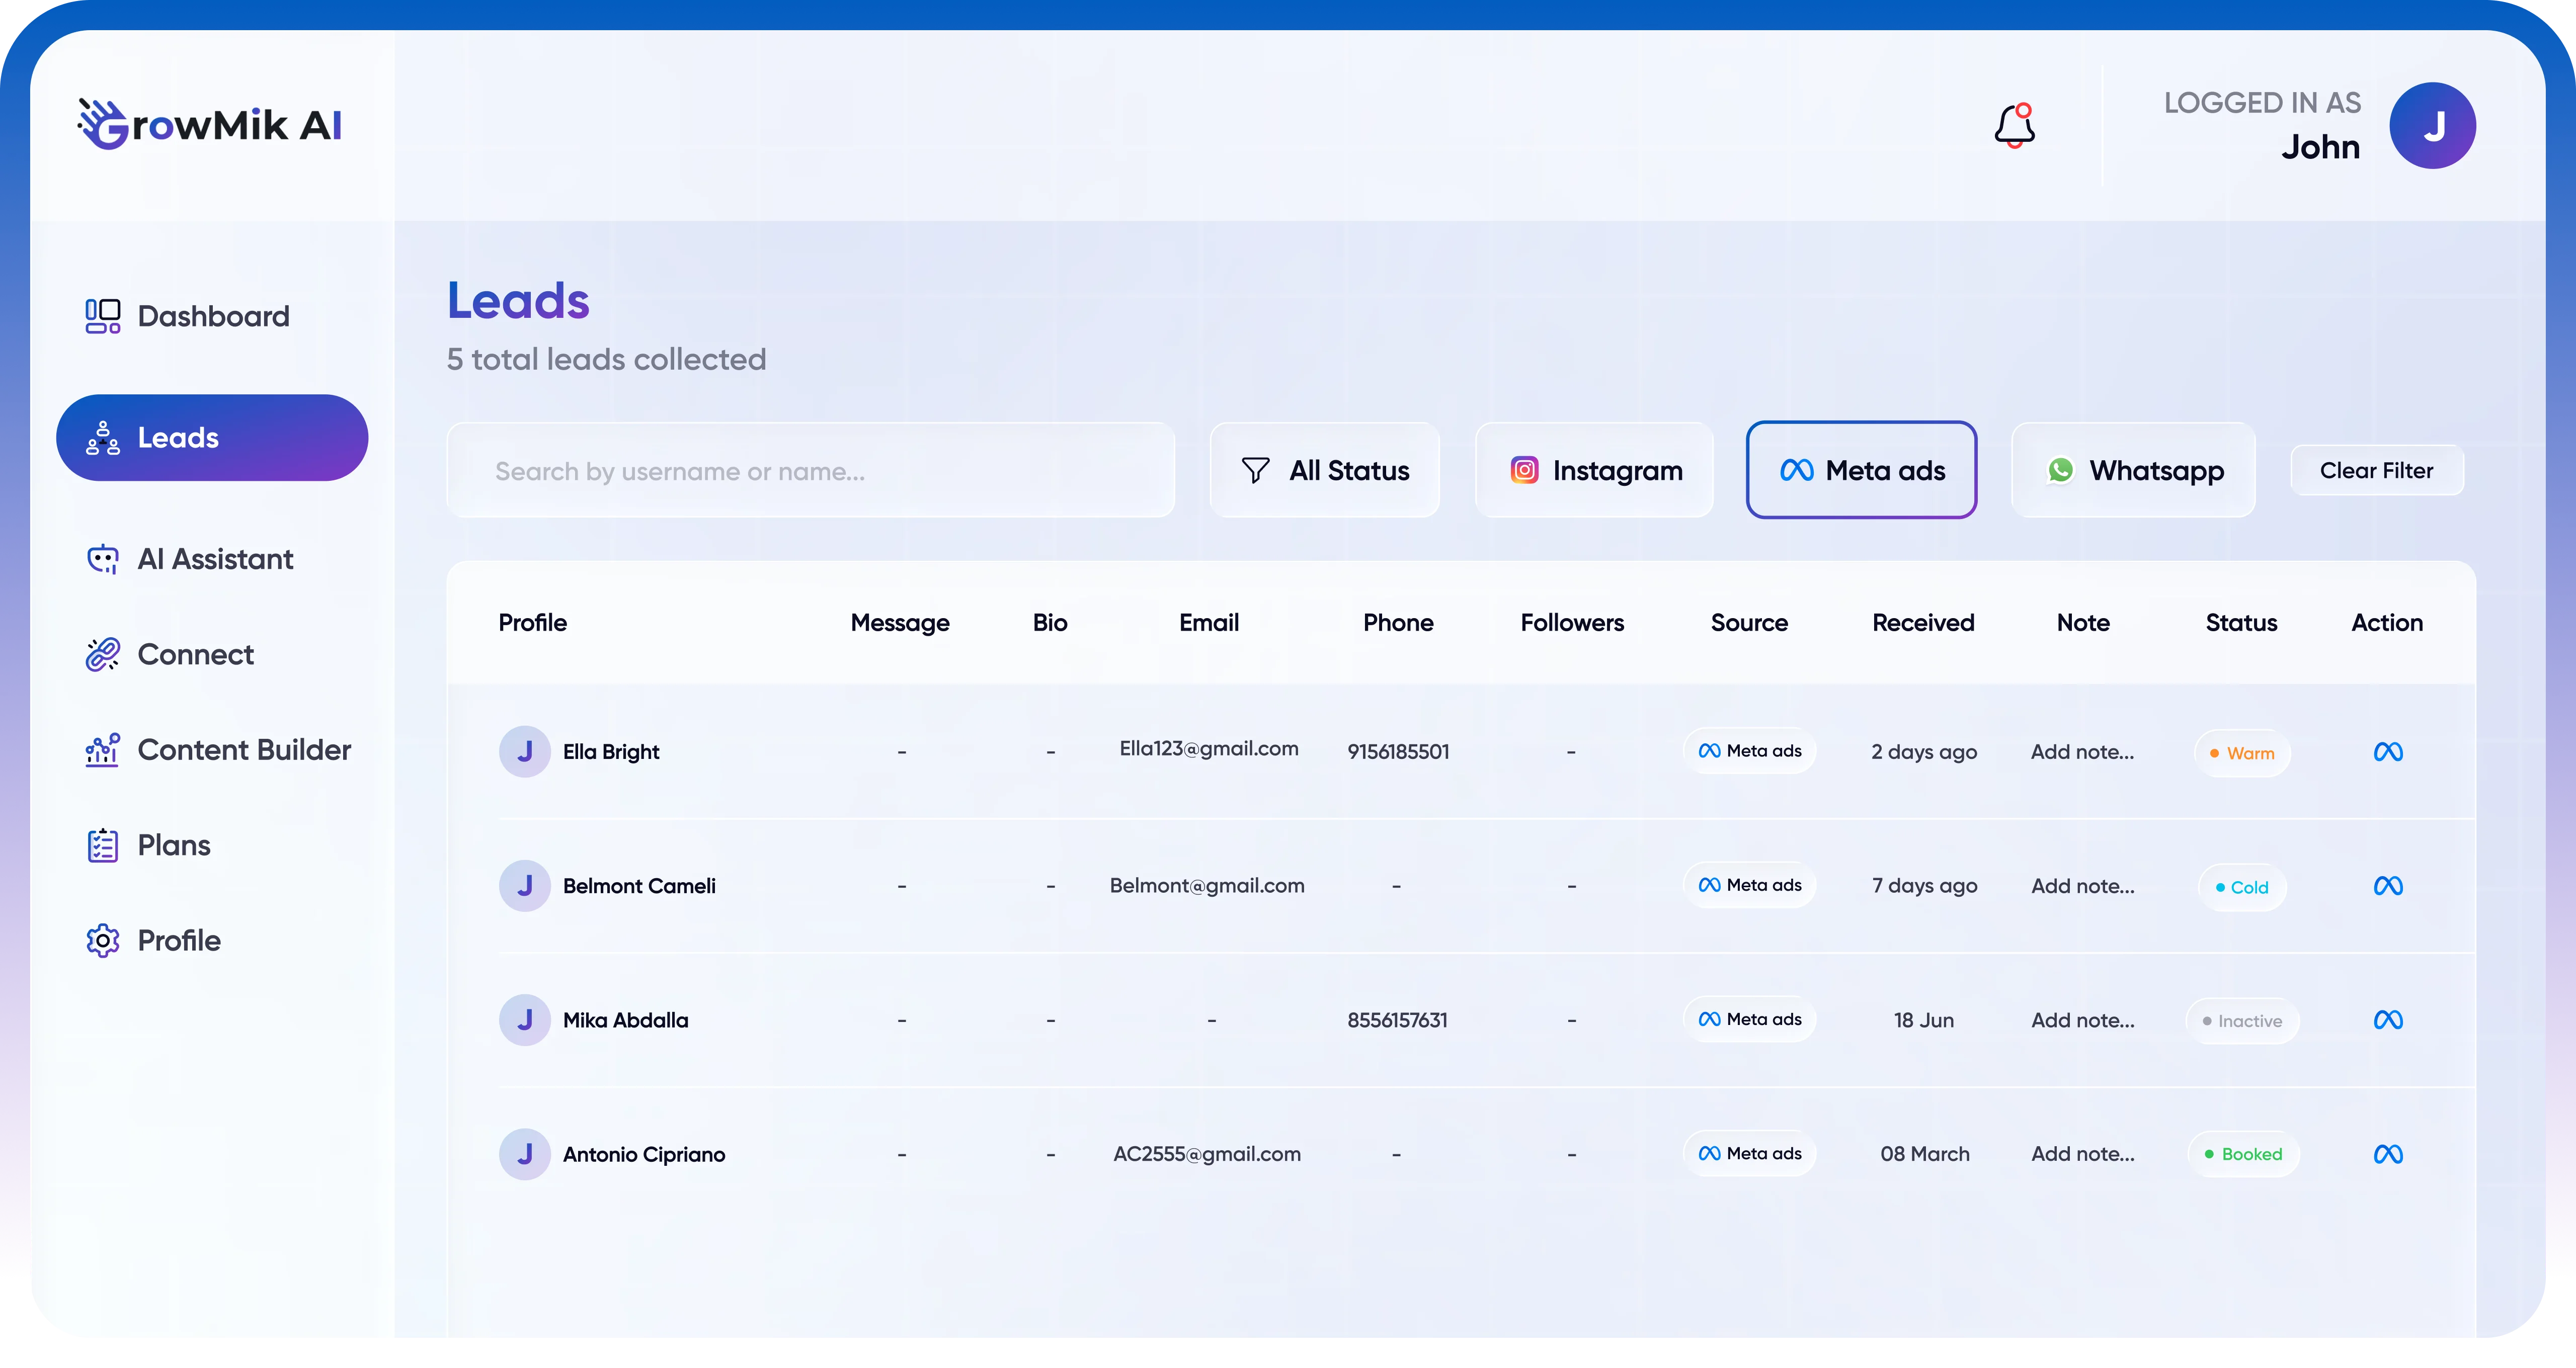2576x1368 pixels.
Task: Open Antonio Cipriano's Booked status dropdown
Action: [x=2243, y=1154]
